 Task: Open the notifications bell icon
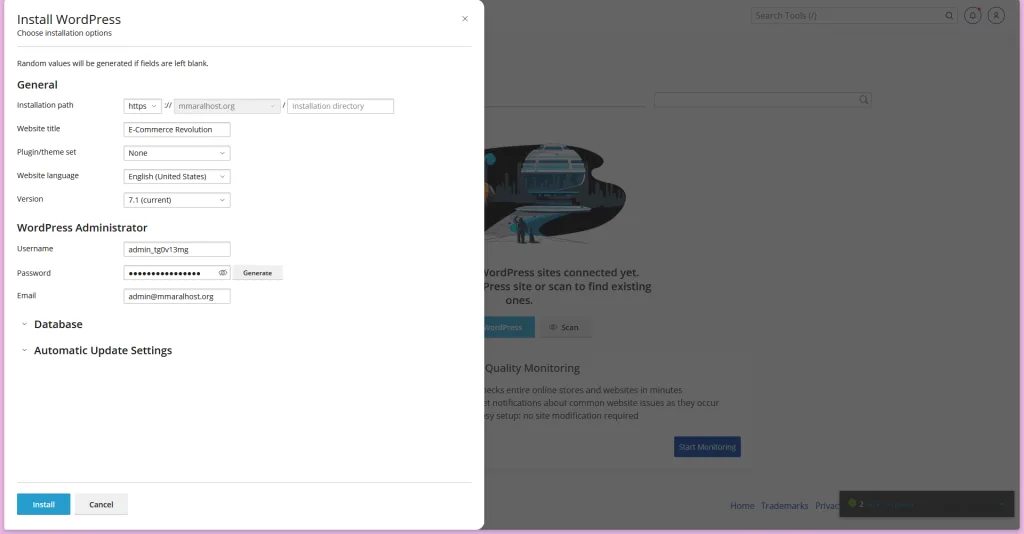pyautogui.click(x=972, y=16)
